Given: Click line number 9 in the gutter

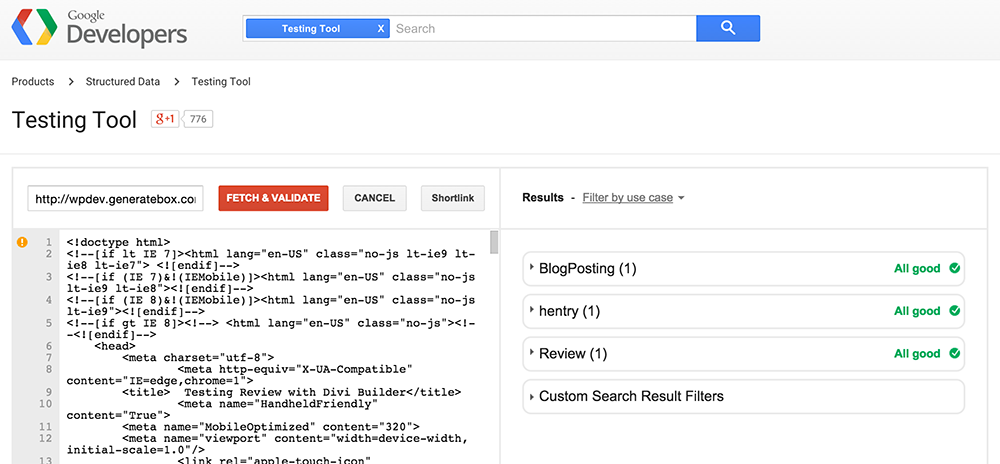Looking at the screenshot, I should click(x=48, y=393).
